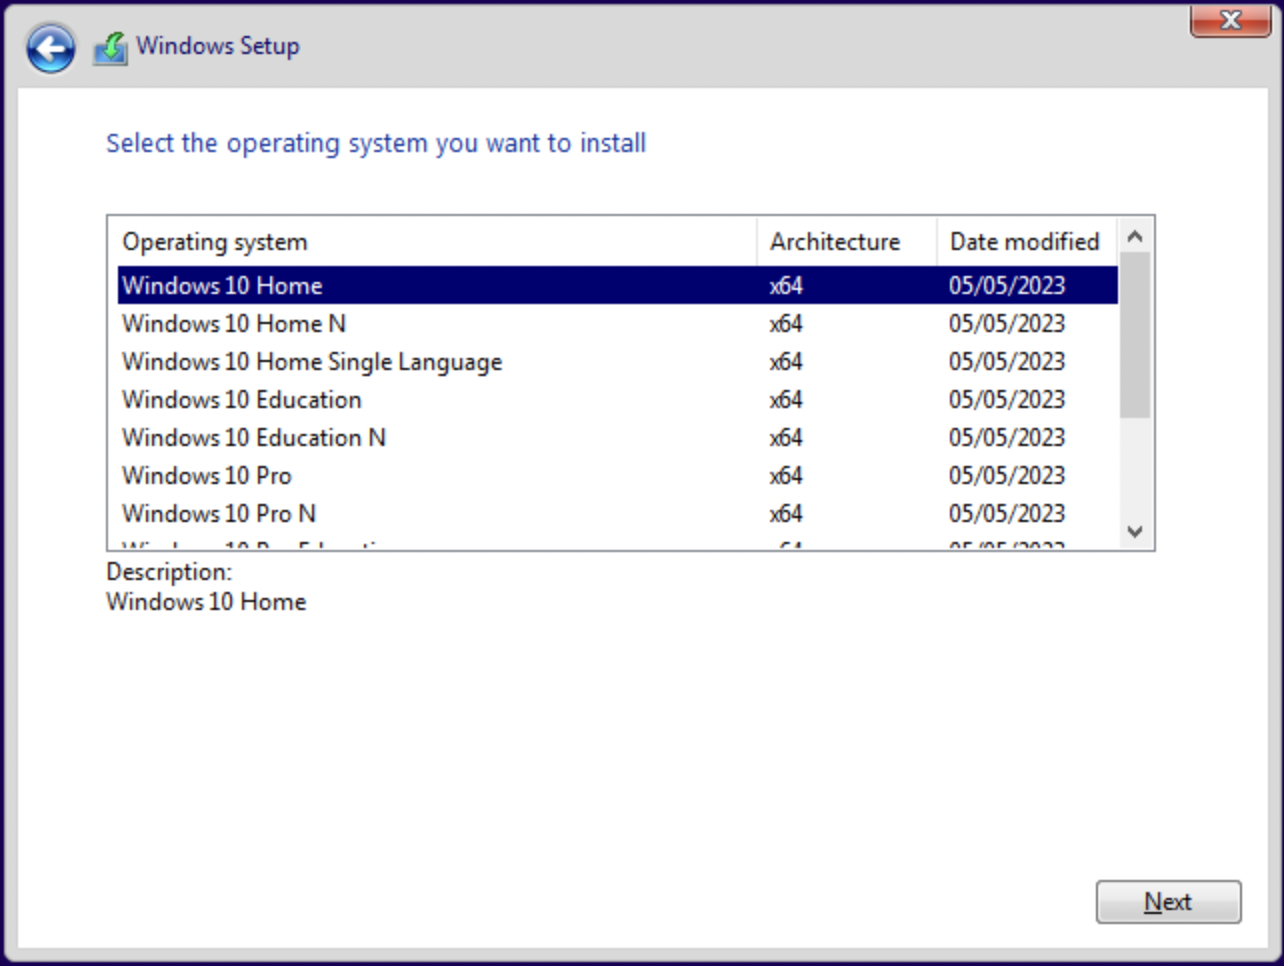1284x966 pixels.
Task: Choose Windows 10 Pro N
Action: pos(219,514)
